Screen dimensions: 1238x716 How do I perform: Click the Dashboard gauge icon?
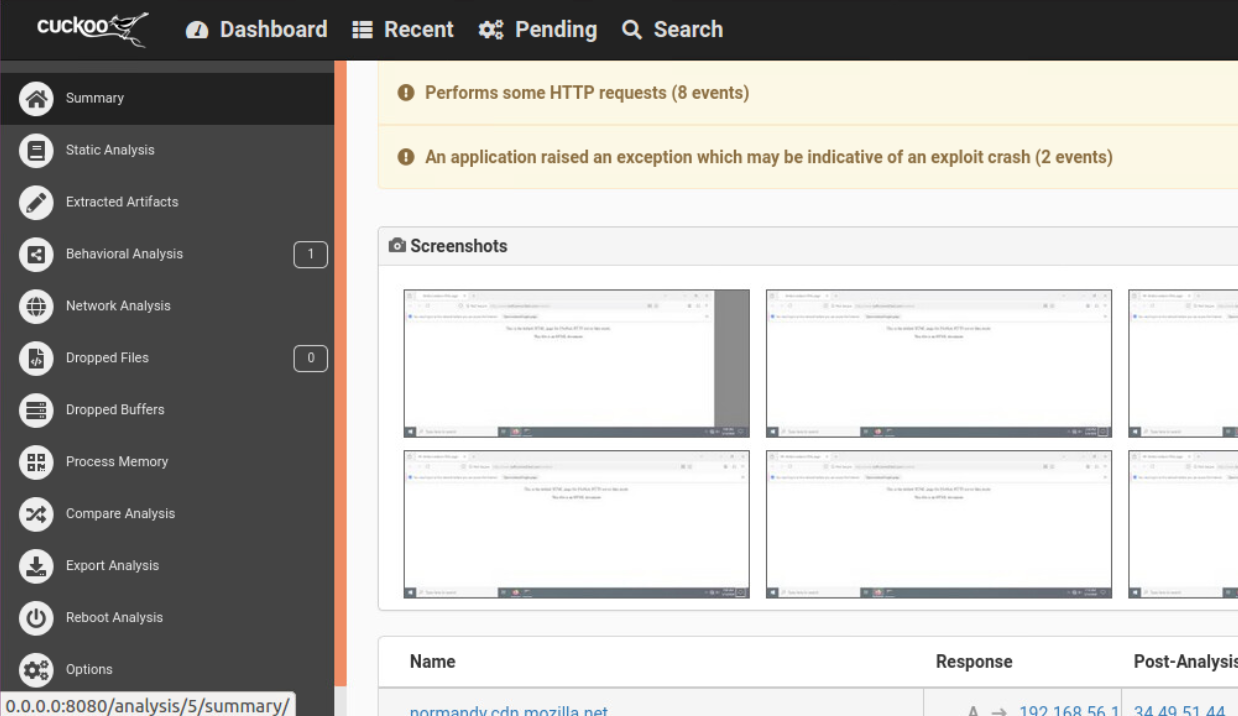click(198, 30)
